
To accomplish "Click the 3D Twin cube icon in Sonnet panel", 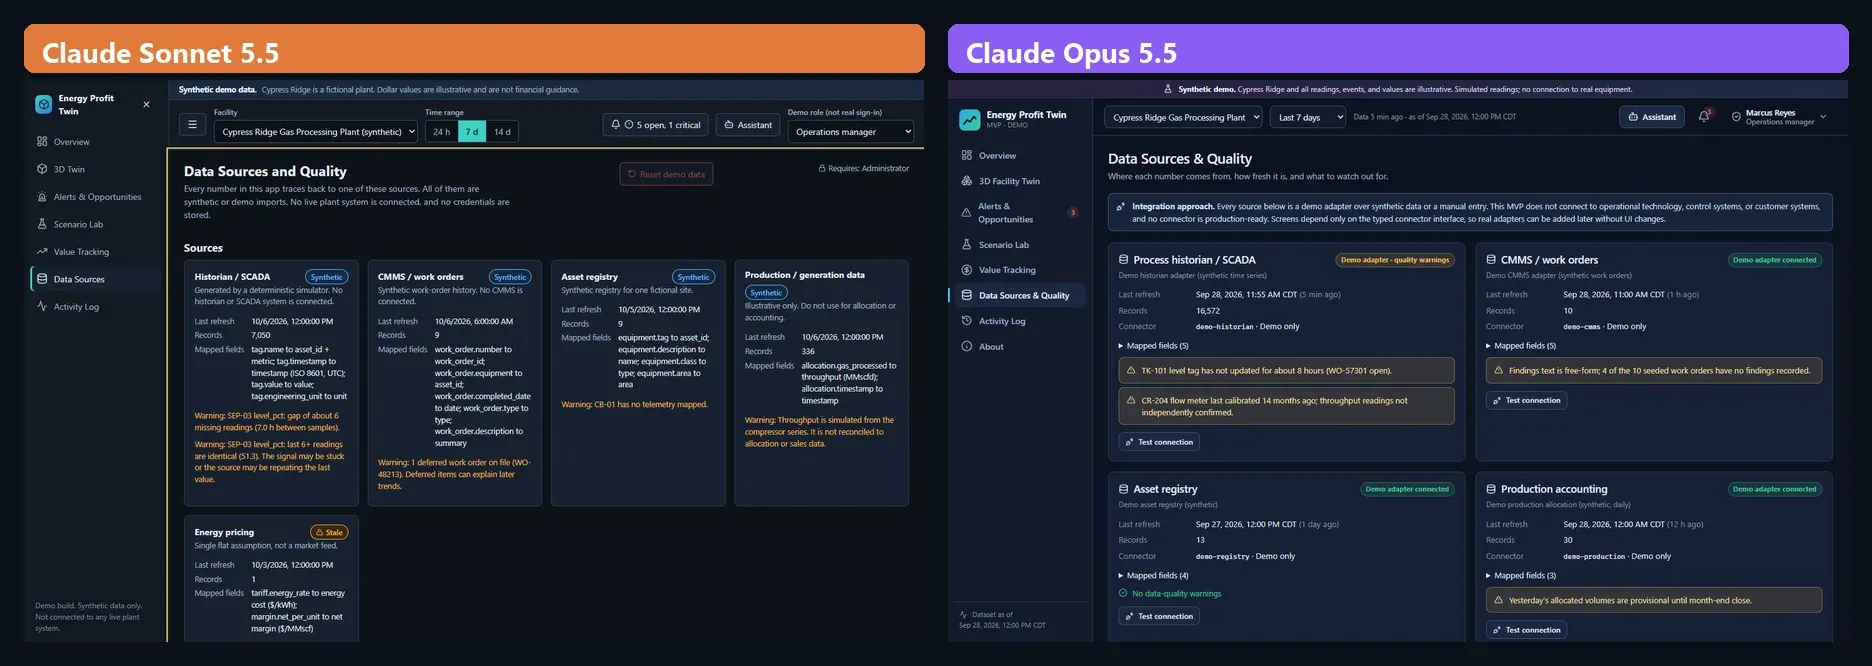I will click(42, 169).
